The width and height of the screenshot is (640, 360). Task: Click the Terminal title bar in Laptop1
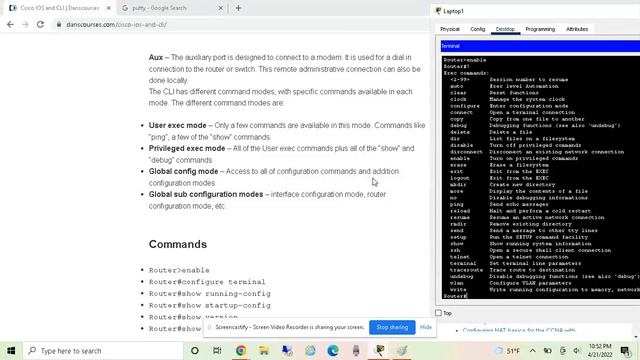click(540, 46)
